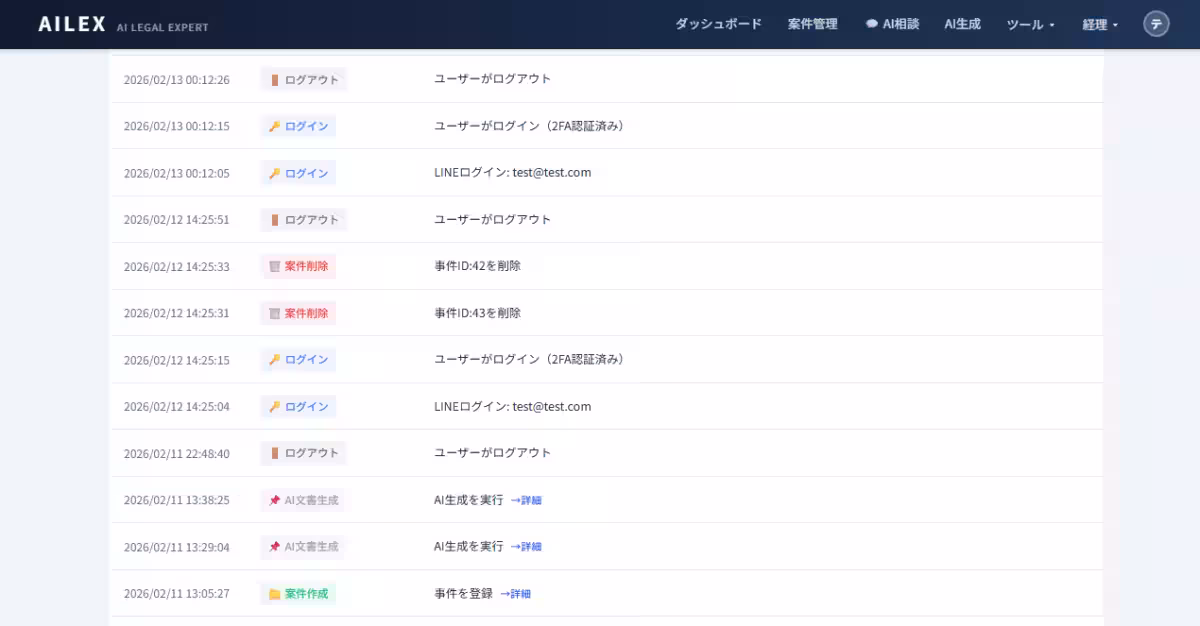Screen dimensions: 1200x626
Task: Open 詳細 for the 事件を登録 entry
Action: coord(519,593)
